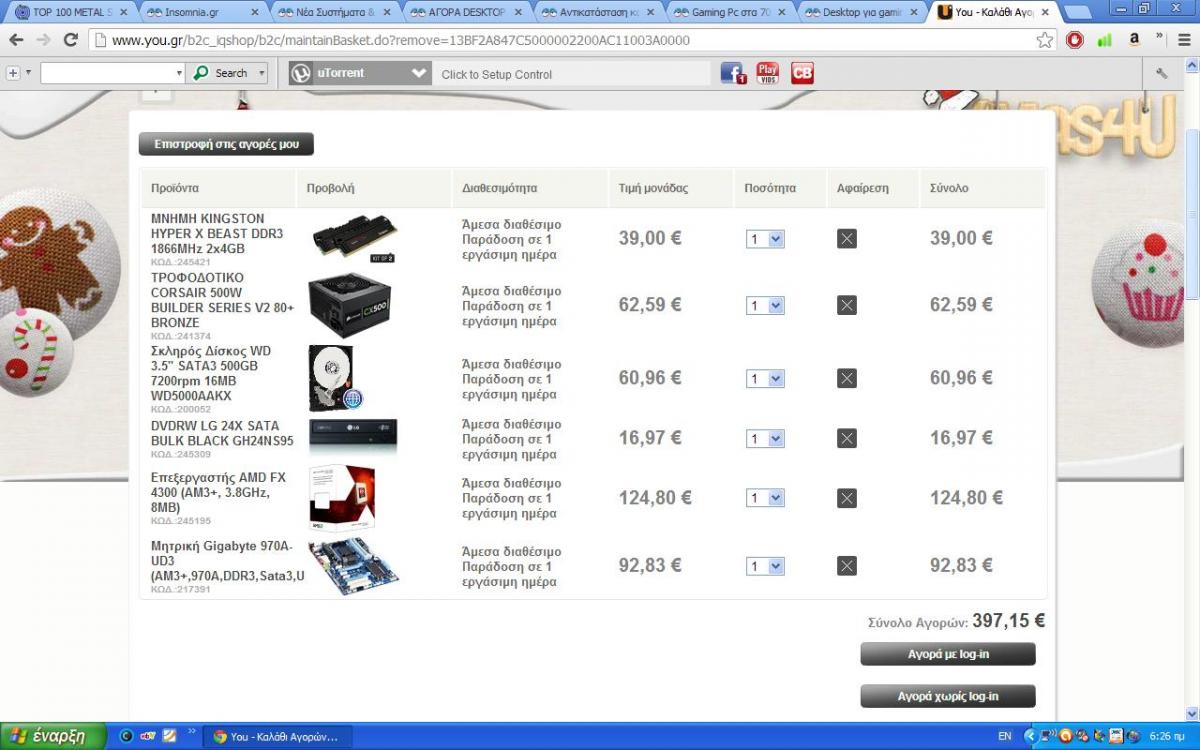Open Kingston Hyper X memory thumbnail

(x=354, y=239)
